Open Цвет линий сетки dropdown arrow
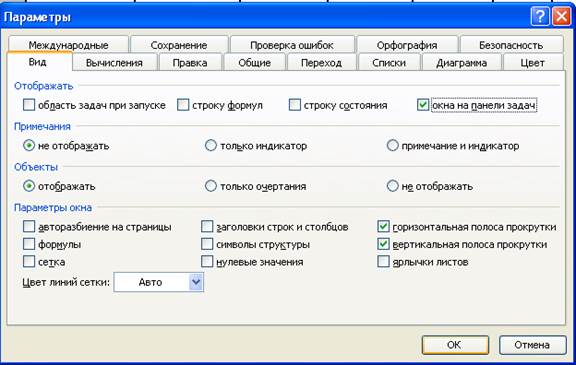The image size is (576, 365). point(196,282)
